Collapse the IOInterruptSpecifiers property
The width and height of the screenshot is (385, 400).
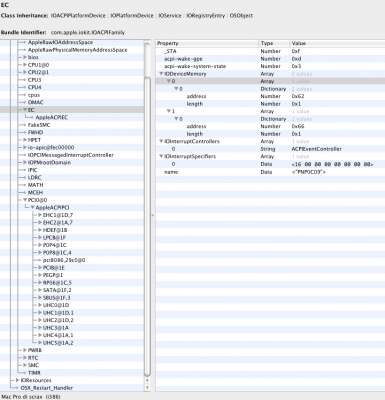[x=161, y=156]
